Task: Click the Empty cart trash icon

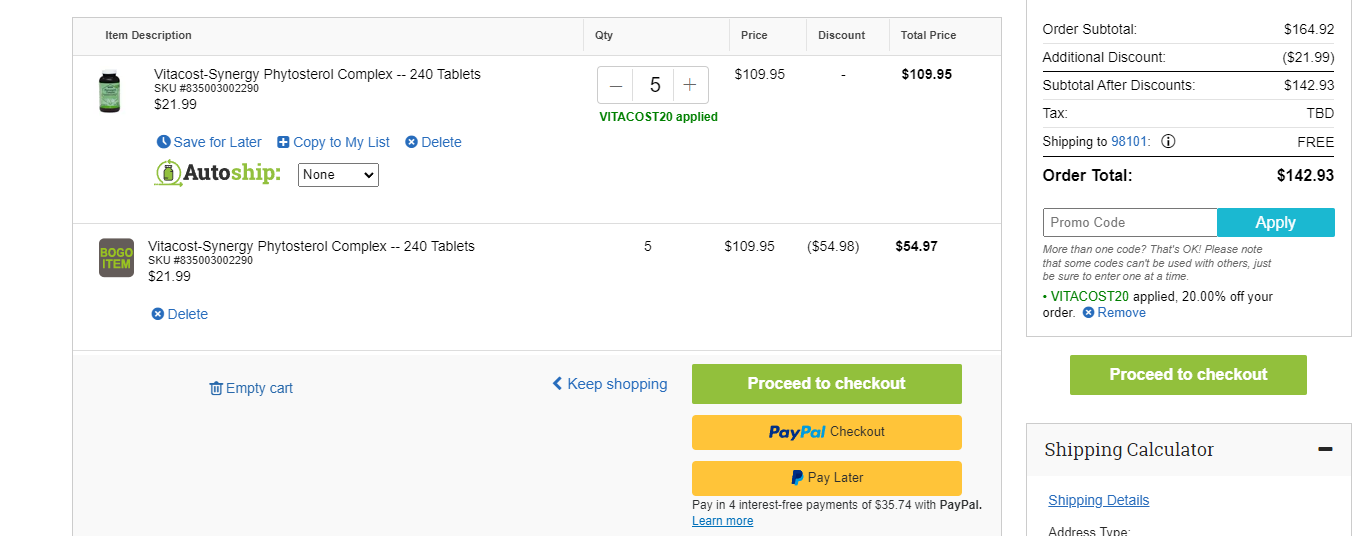Action: [216, 388]
